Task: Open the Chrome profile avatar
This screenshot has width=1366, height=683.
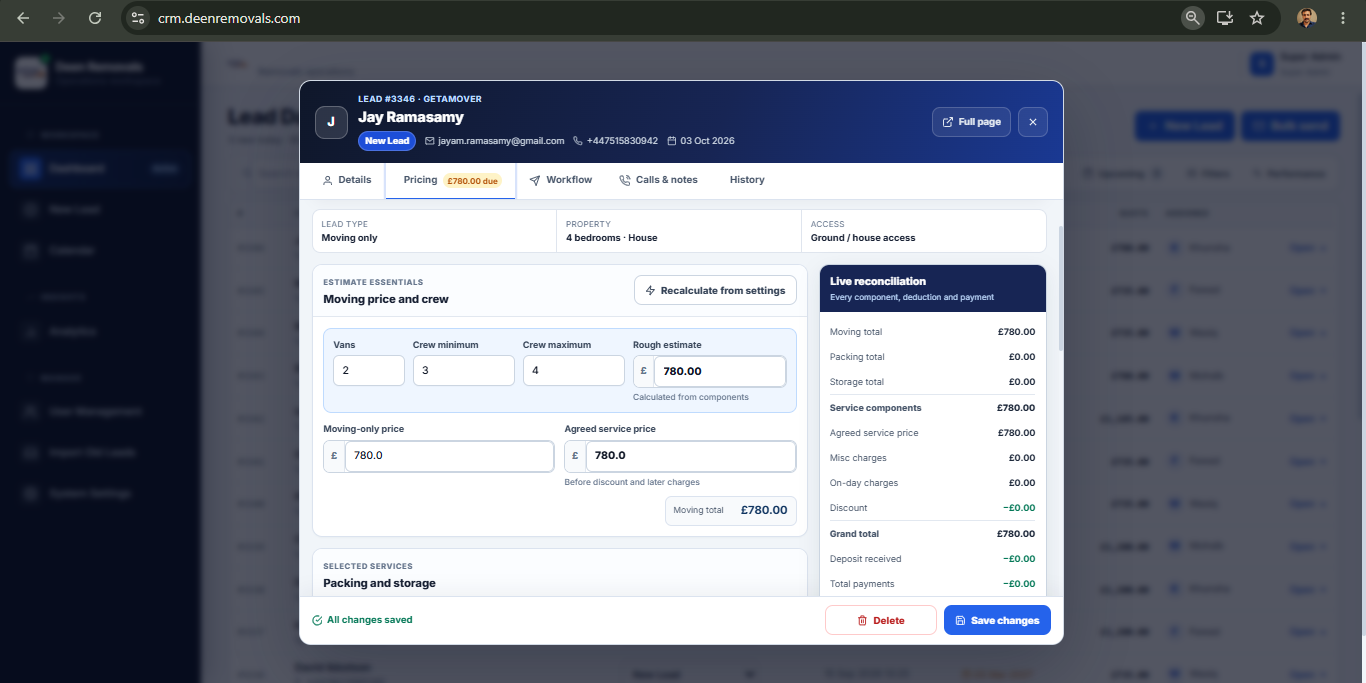Action: [x=1307, y=17]
